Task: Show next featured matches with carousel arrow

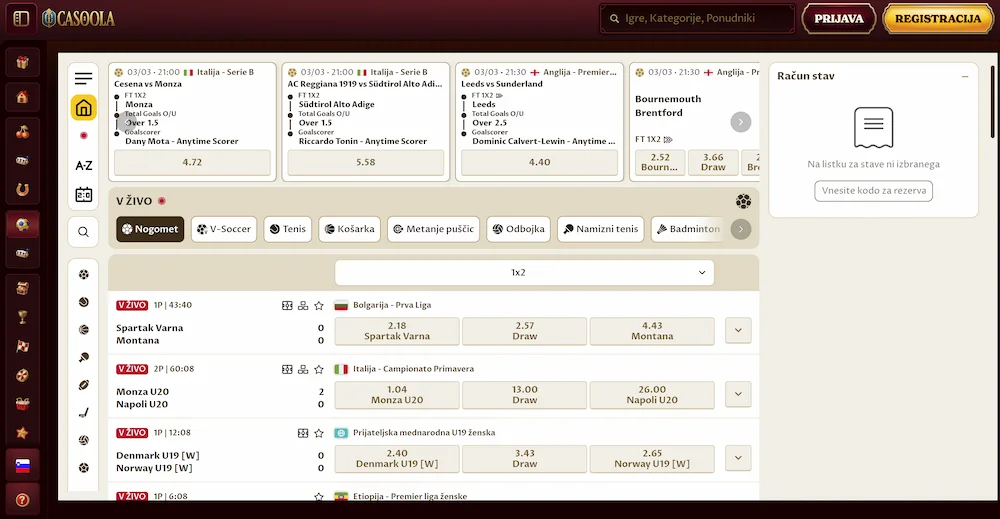Action: (x=740, y=122)
